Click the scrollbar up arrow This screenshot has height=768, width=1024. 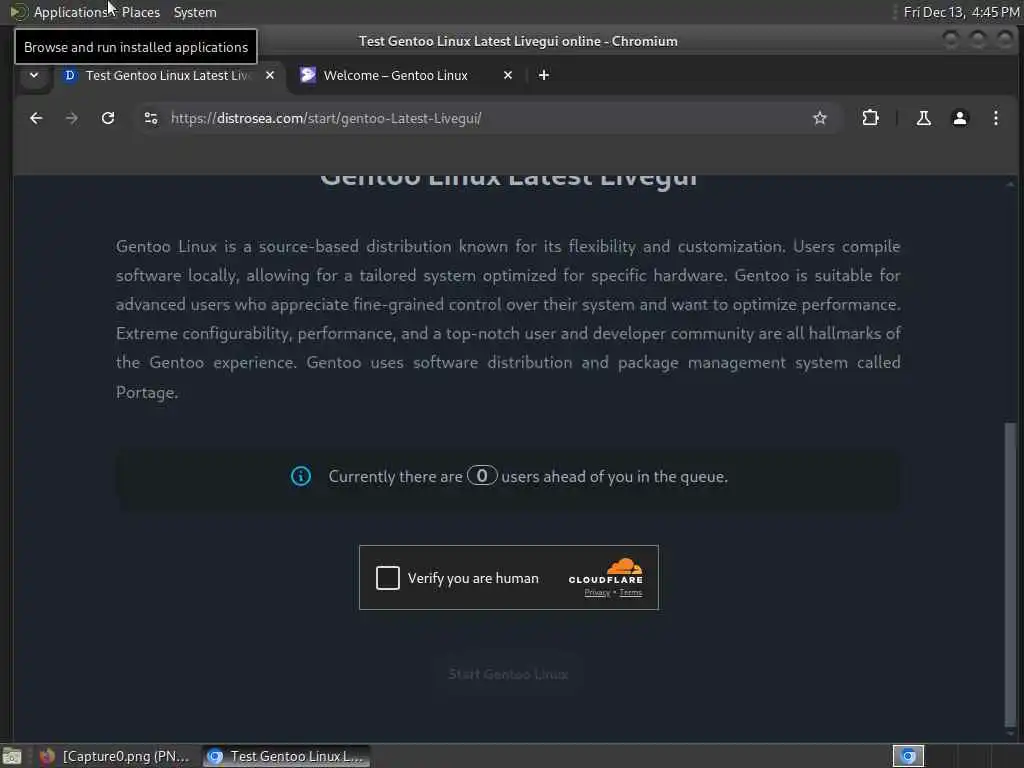click(1010, 185)
